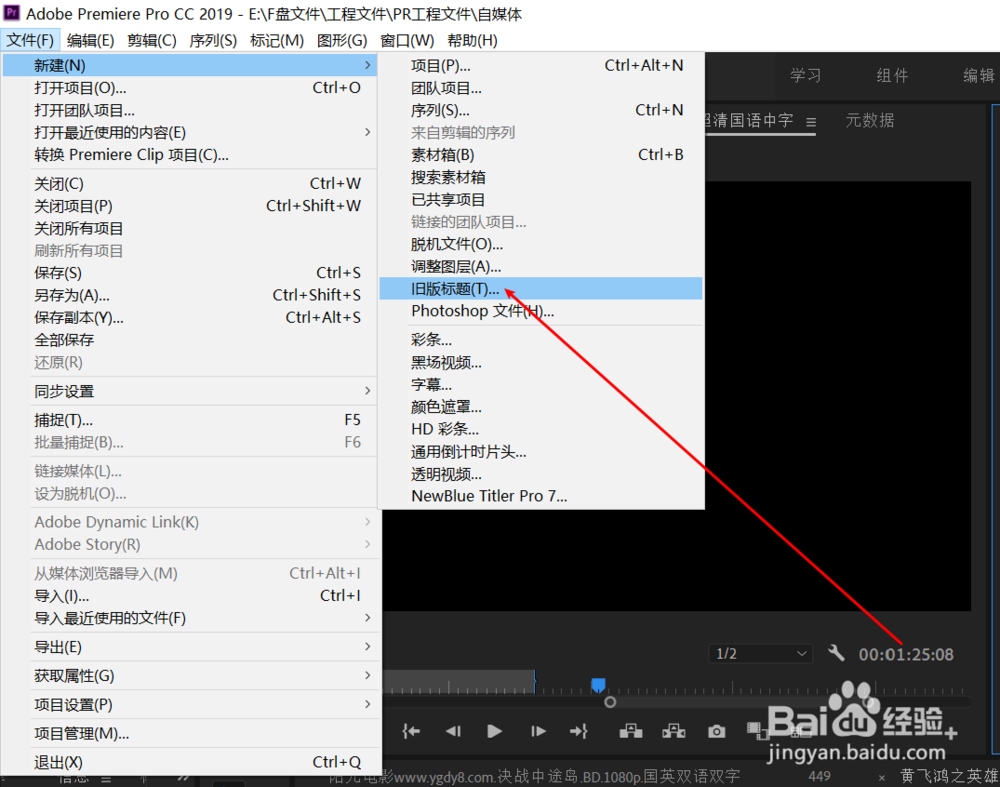Step forward one frame in the monitor

click(x=538, y=731)
